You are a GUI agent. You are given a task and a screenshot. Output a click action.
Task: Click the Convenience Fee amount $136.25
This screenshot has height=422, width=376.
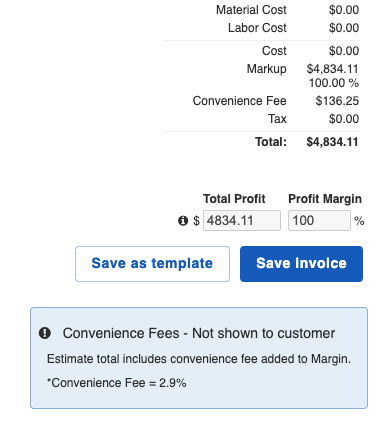tap(337, 101)
